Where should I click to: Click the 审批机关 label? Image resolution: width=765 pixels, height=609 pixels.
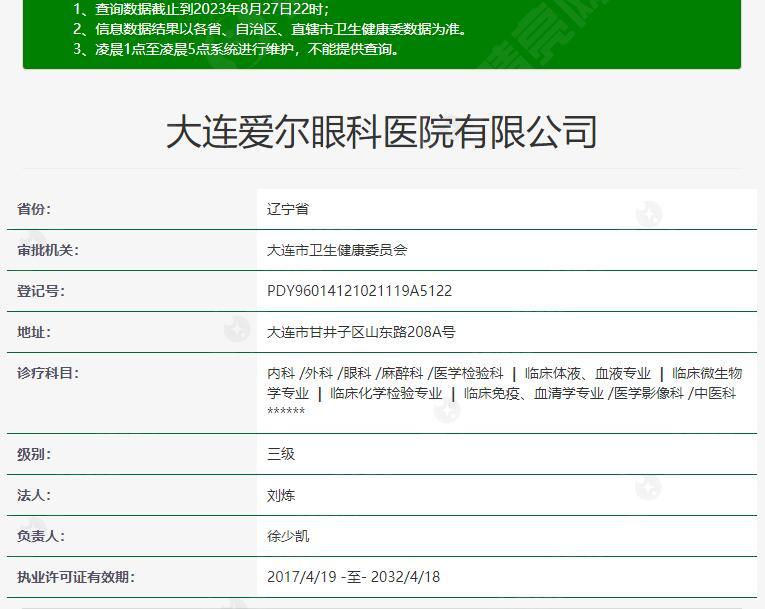[x=48, y=250]
